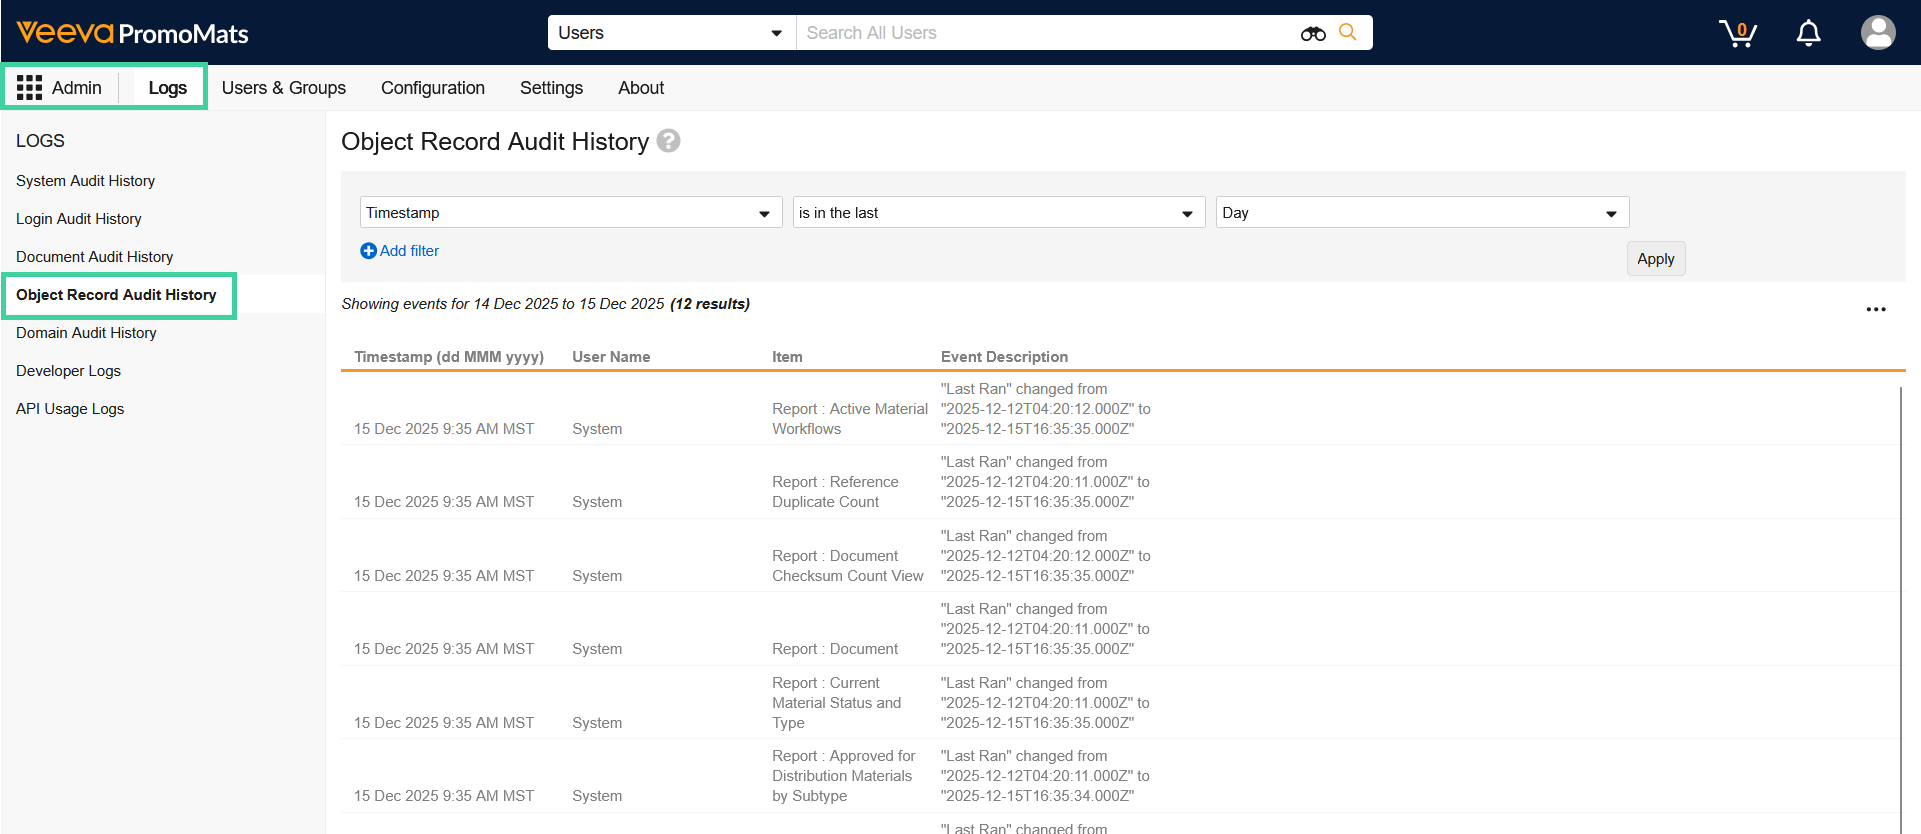Switch to the Users & Groups tab

tap(284, 88)
